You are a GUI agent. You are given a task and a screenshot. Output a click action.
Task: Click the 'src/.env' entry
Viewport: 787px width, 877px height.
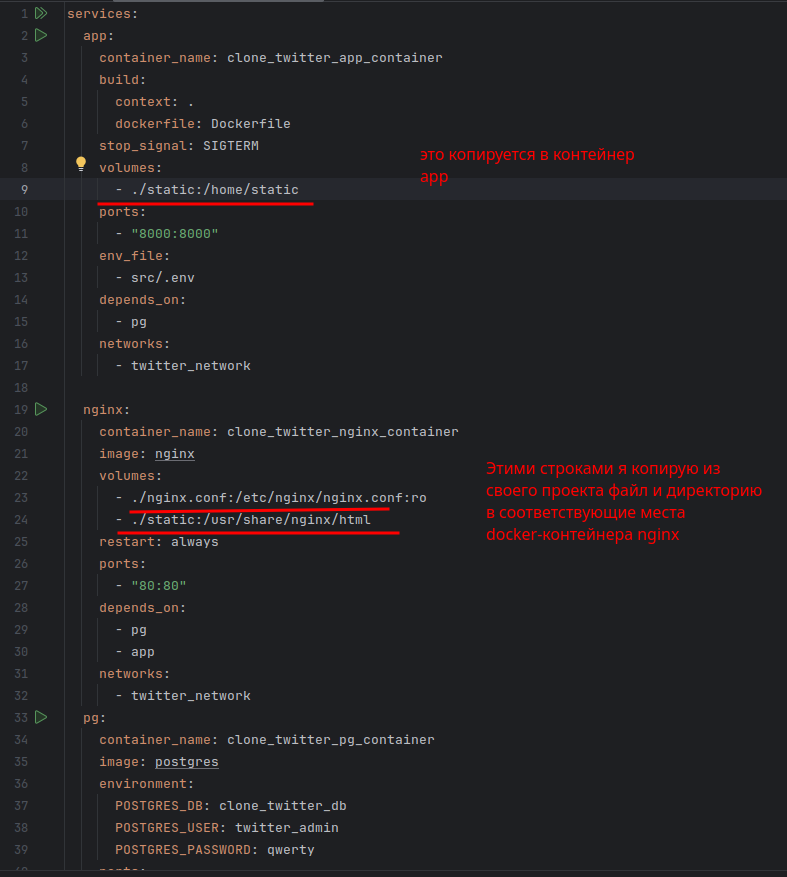pos(163,277)
